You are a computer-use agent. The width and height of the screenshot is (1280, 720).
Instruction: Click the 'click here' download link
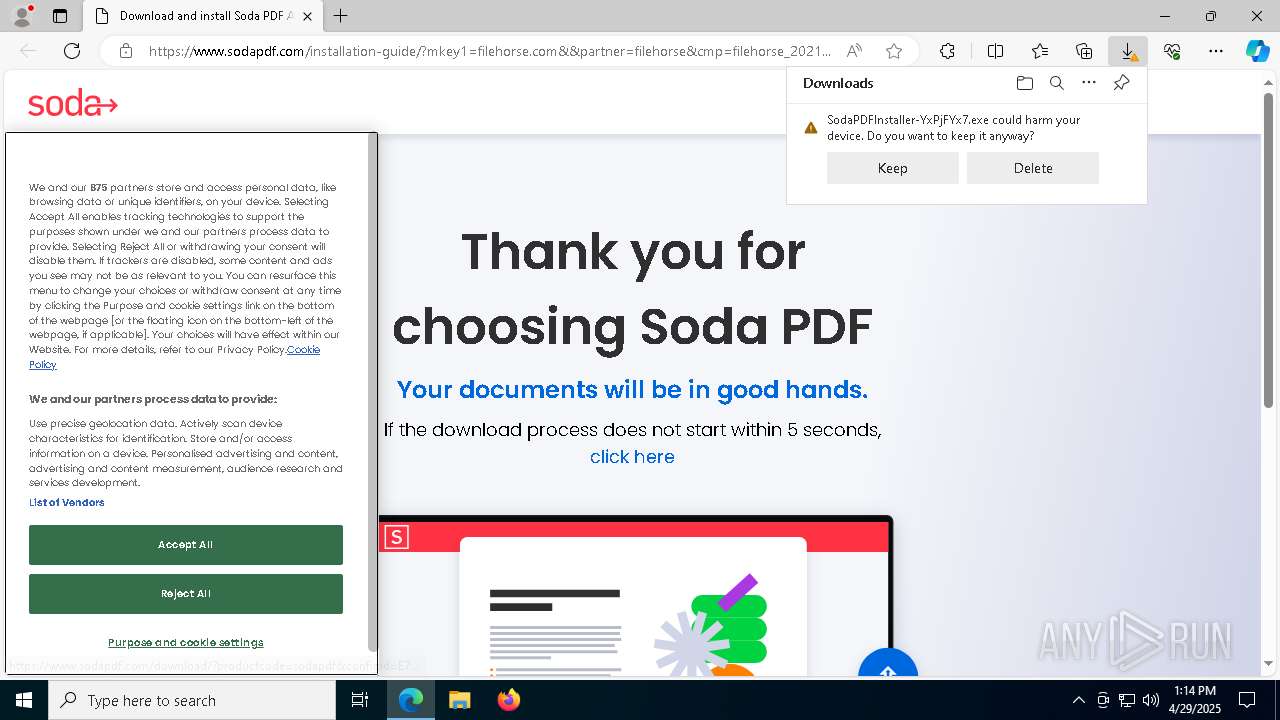pyautogui.click(x=632, y=457)
